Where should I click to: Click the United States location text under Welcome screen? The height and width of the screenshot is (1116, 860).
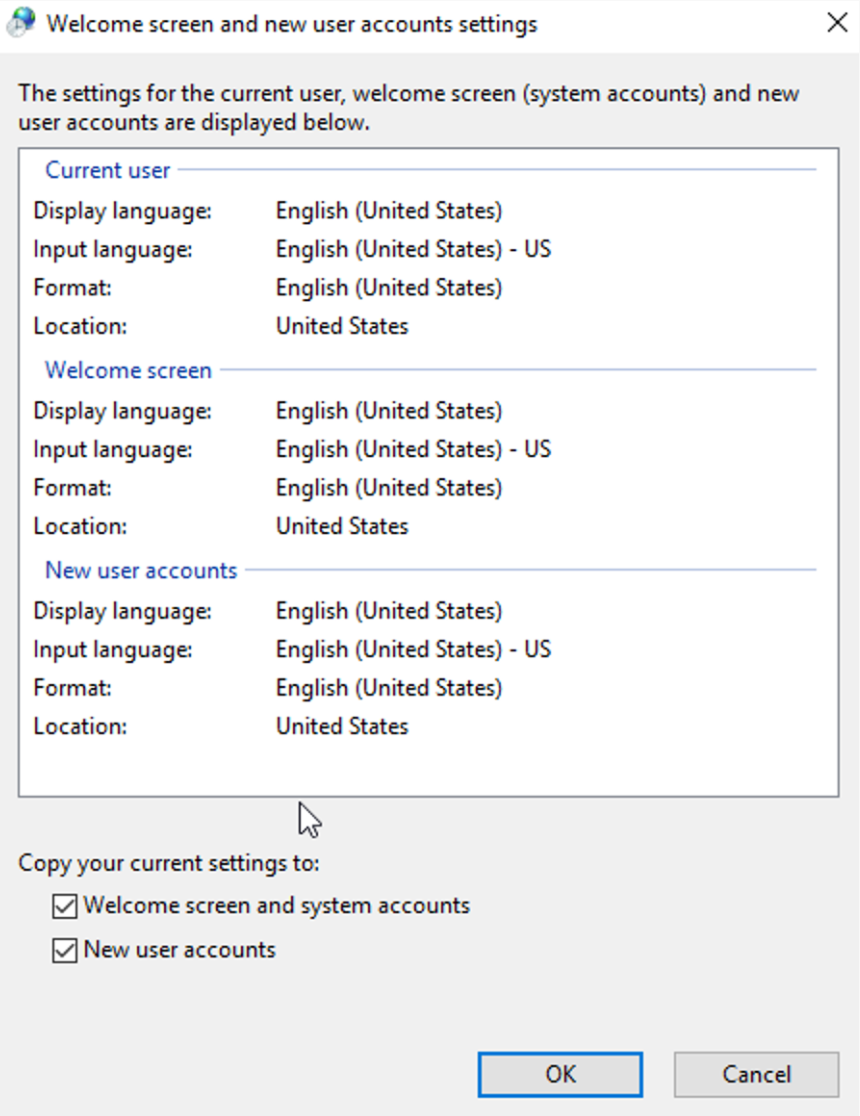tap(342, 526)
